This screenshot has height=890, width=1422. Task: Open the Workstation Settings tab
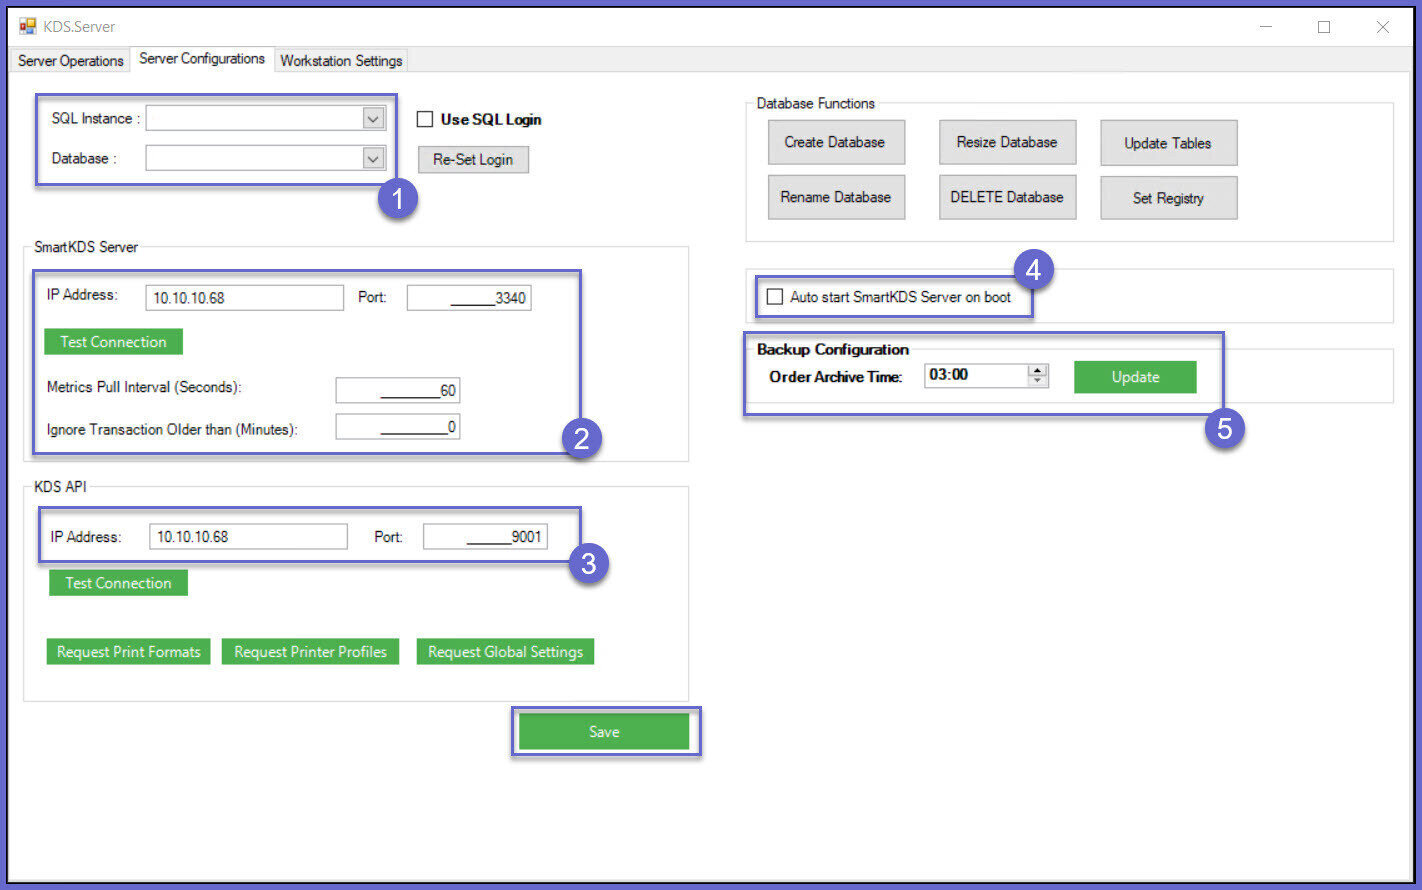(x=341, y=61)
